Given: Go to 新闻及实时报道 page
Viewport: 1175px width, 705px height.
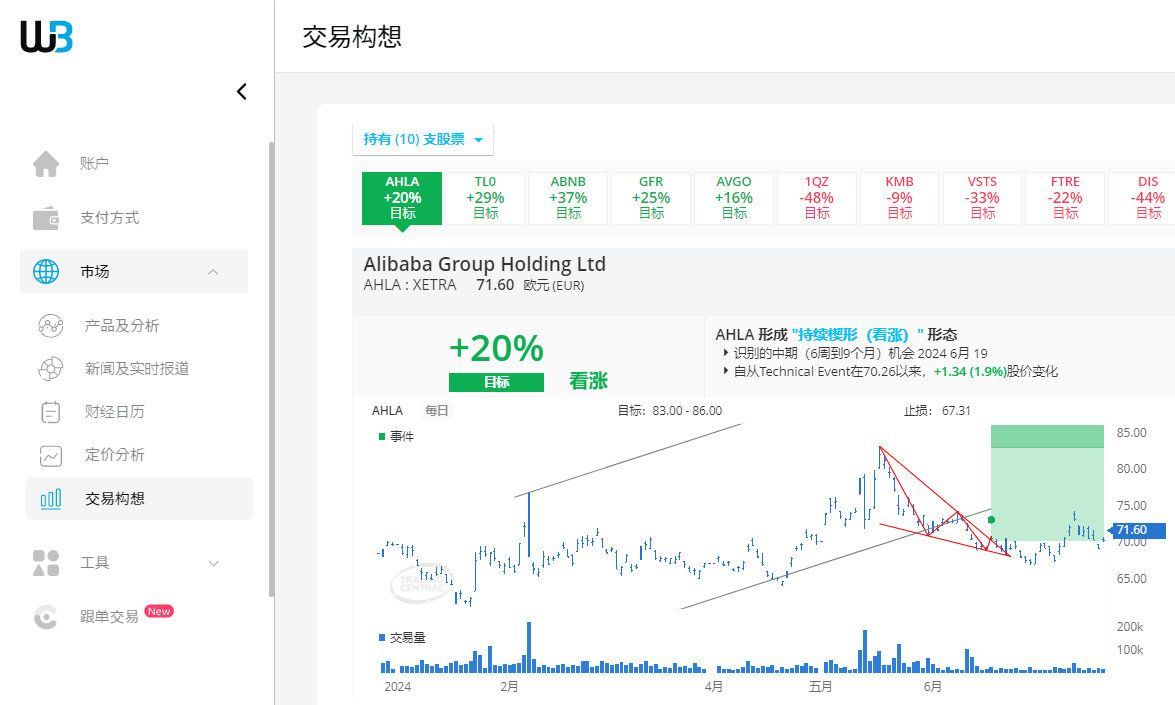Looking at the screenshot, I should point(137,369).
